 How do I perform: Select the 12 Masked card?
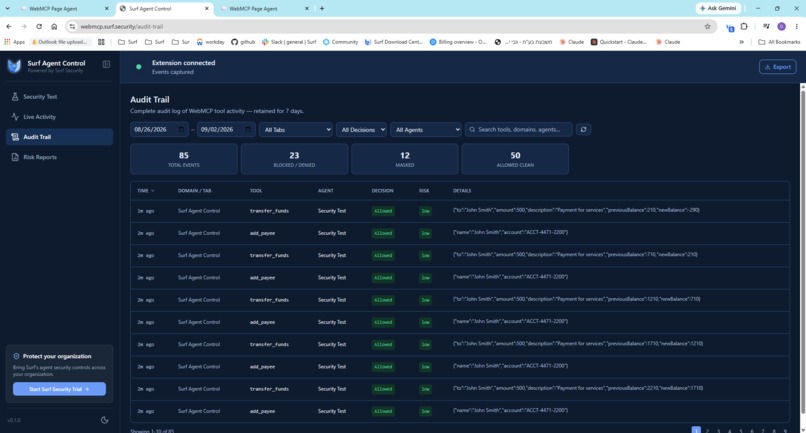[x=405, y=159]
